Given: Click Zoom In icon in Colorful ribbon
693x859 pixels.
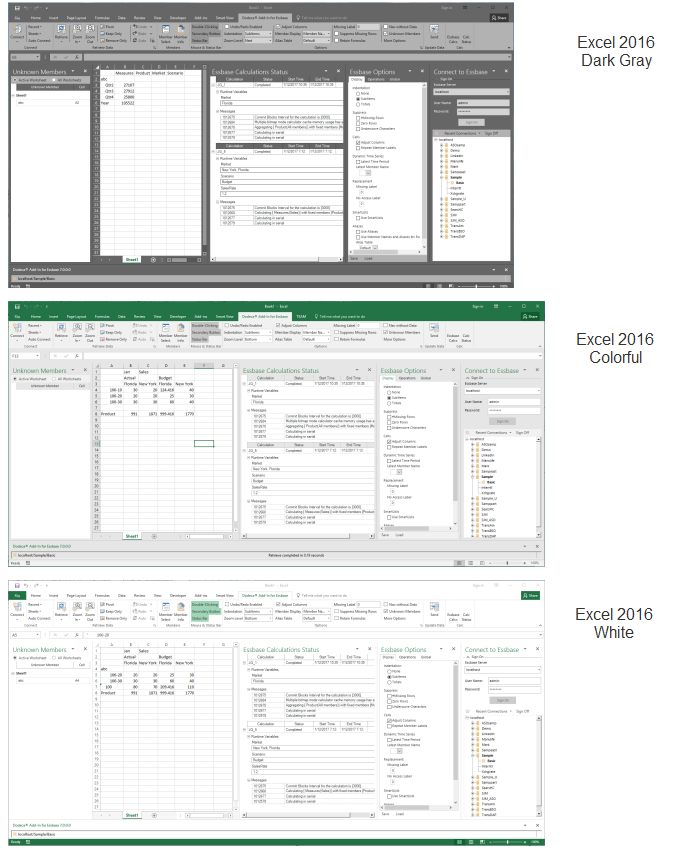Looking at the screenshot, I should 77,328.
